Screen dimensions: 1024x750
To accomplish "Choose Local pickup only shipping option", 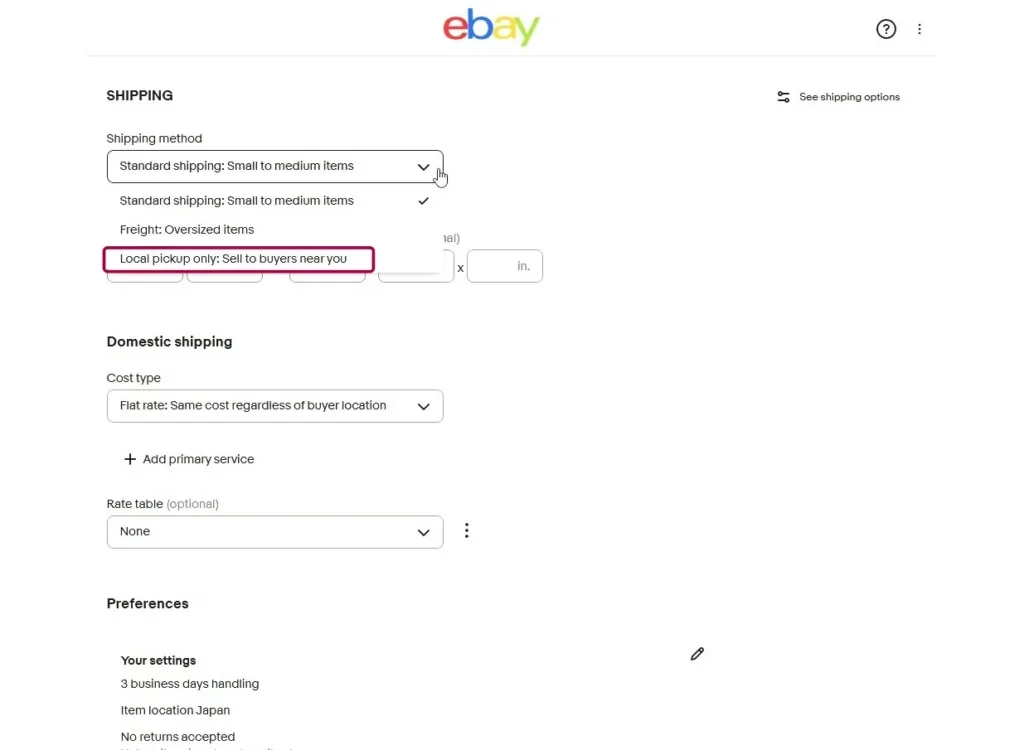I will click(x=233, y=259).
